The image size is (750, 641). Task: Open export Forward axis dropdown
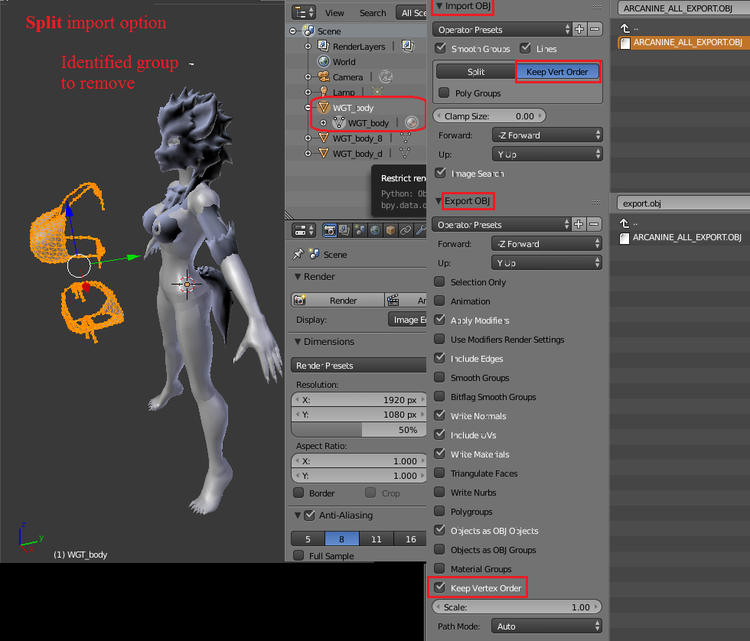[547, 243]
